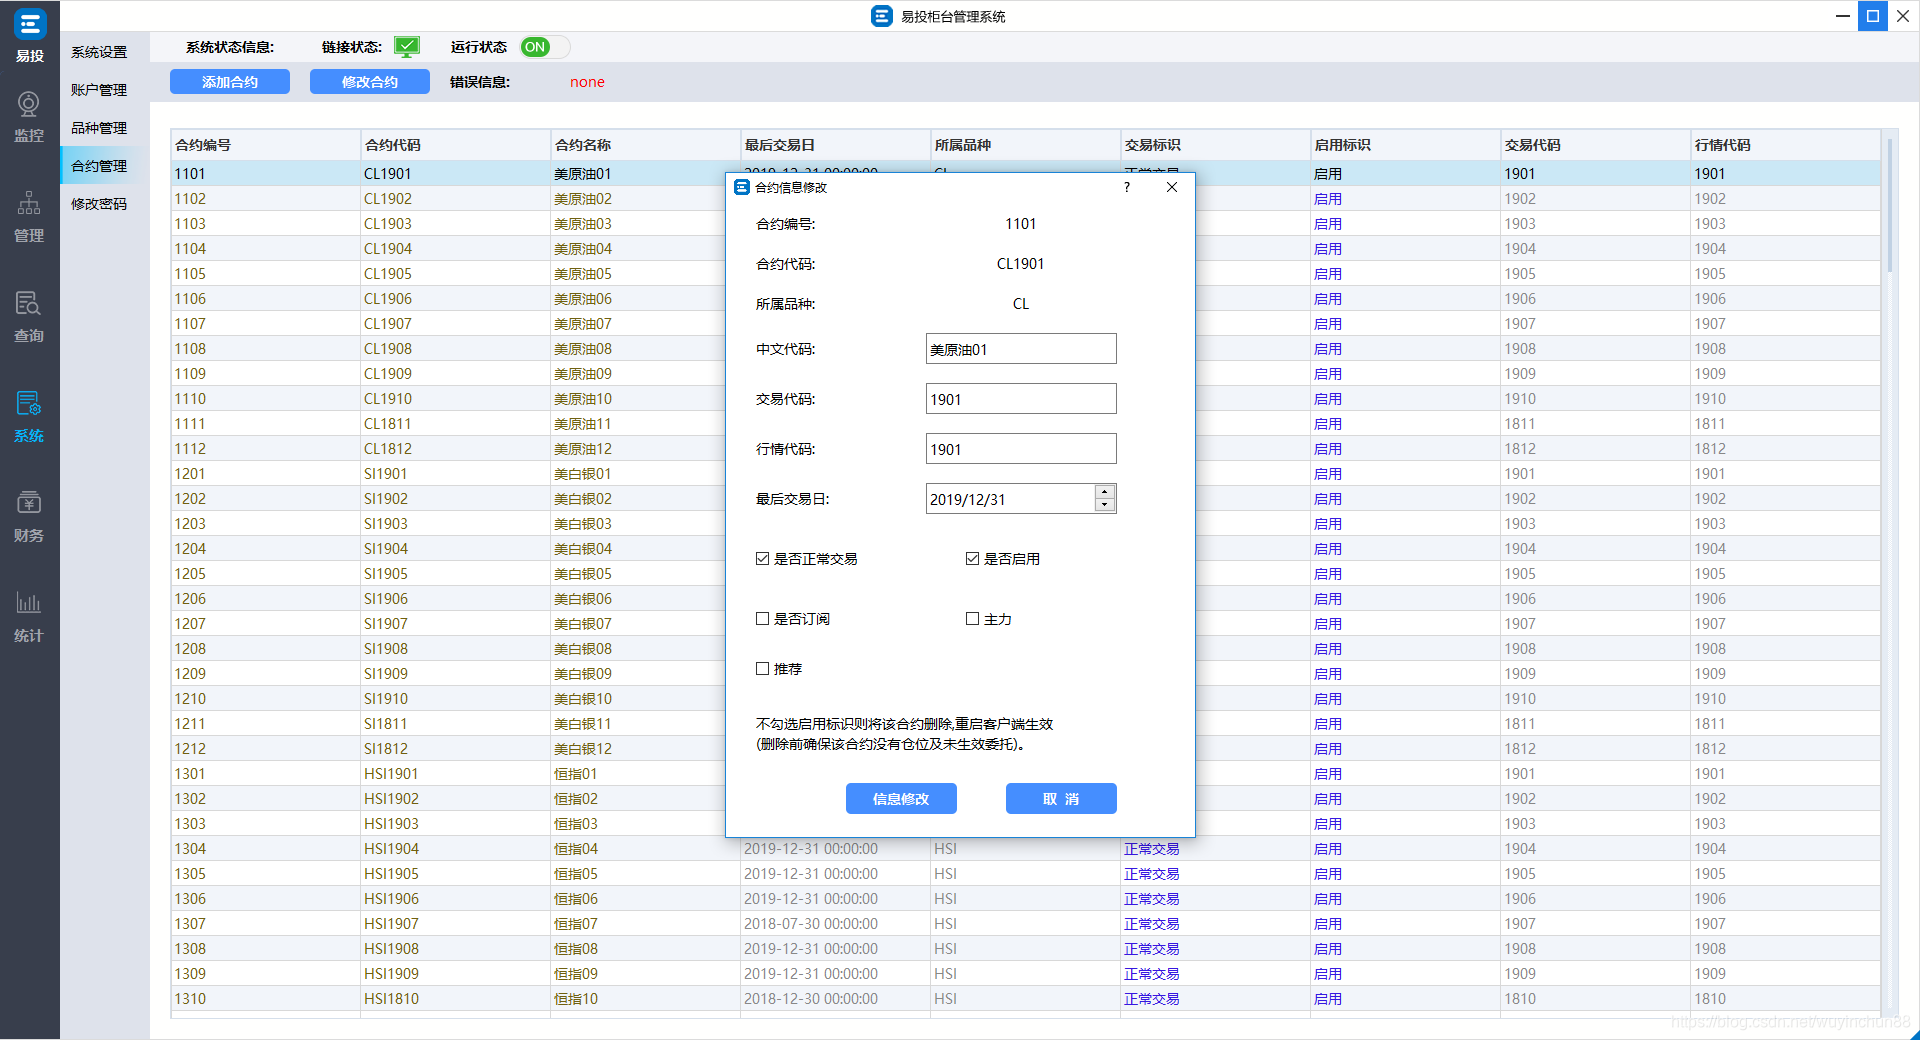This screenshot has height=1040, width=1920.
Task: Click the 中文代码 input field
Action: [1021, 349]
